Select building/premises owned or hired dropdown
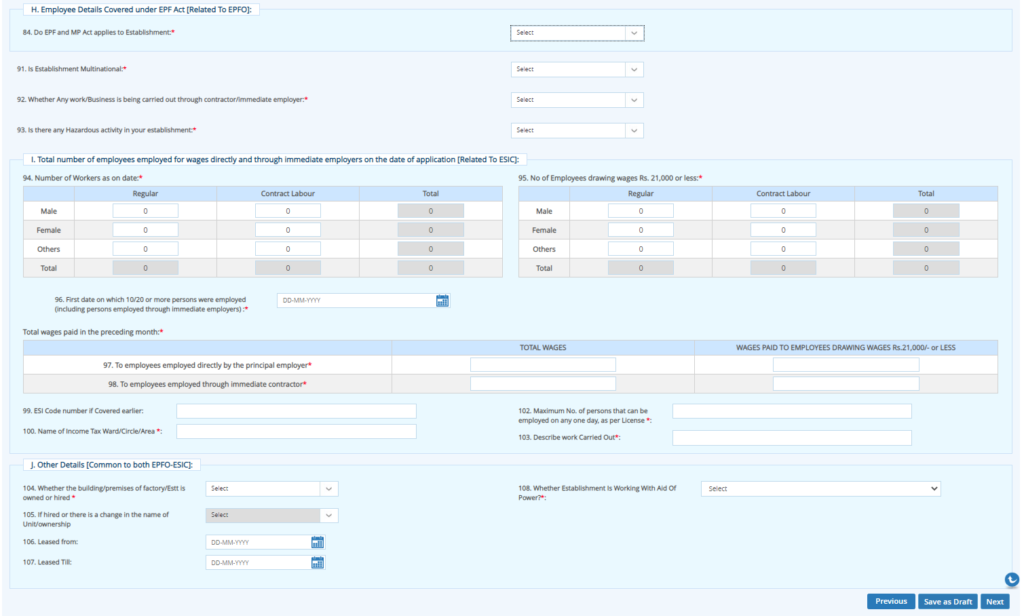 (x=272, y=488)
